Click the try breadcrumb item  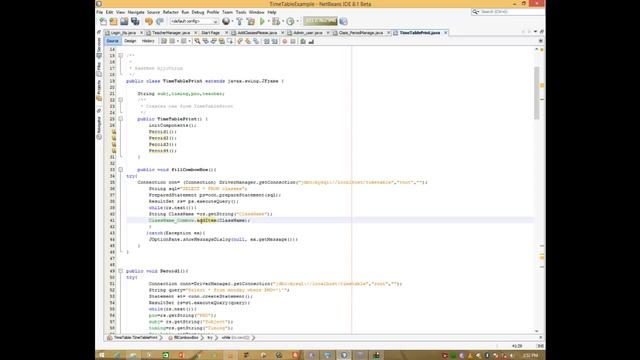(x=210, y=338)
